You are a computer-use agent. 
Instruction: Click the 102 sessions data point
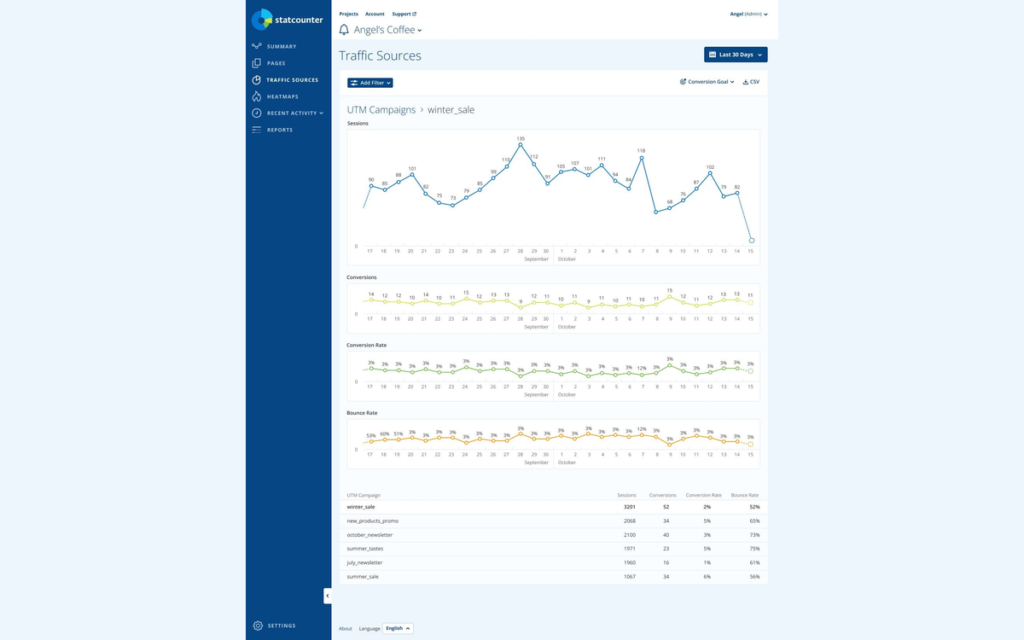pos(710,174)
